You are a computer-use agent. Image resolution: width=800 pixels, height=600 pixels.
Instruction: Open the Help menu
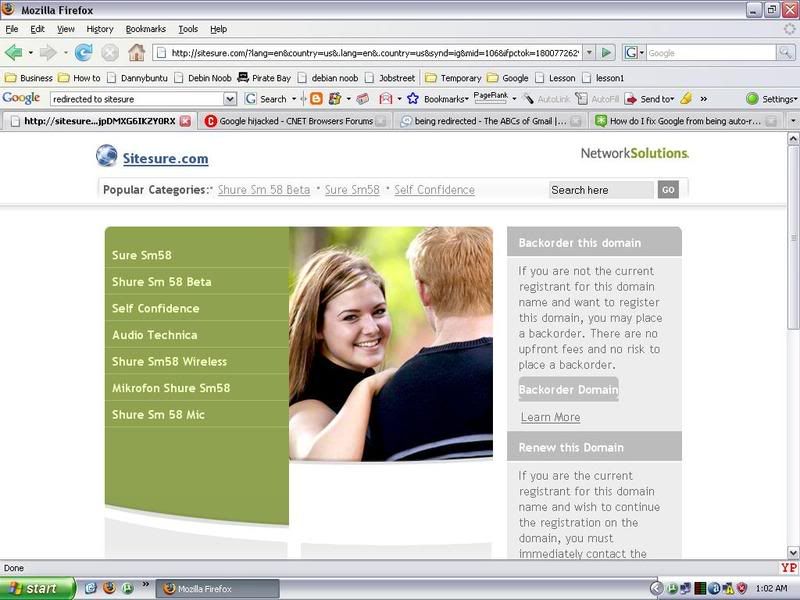click(x=218, y=29)
